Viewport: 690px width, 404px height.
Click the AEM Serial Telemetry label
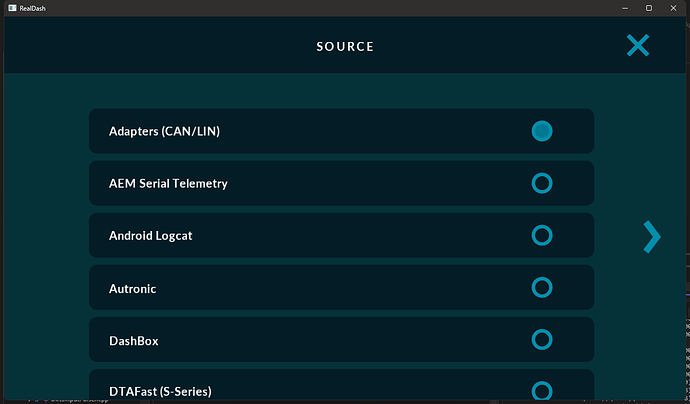click(x=168, y=184)
